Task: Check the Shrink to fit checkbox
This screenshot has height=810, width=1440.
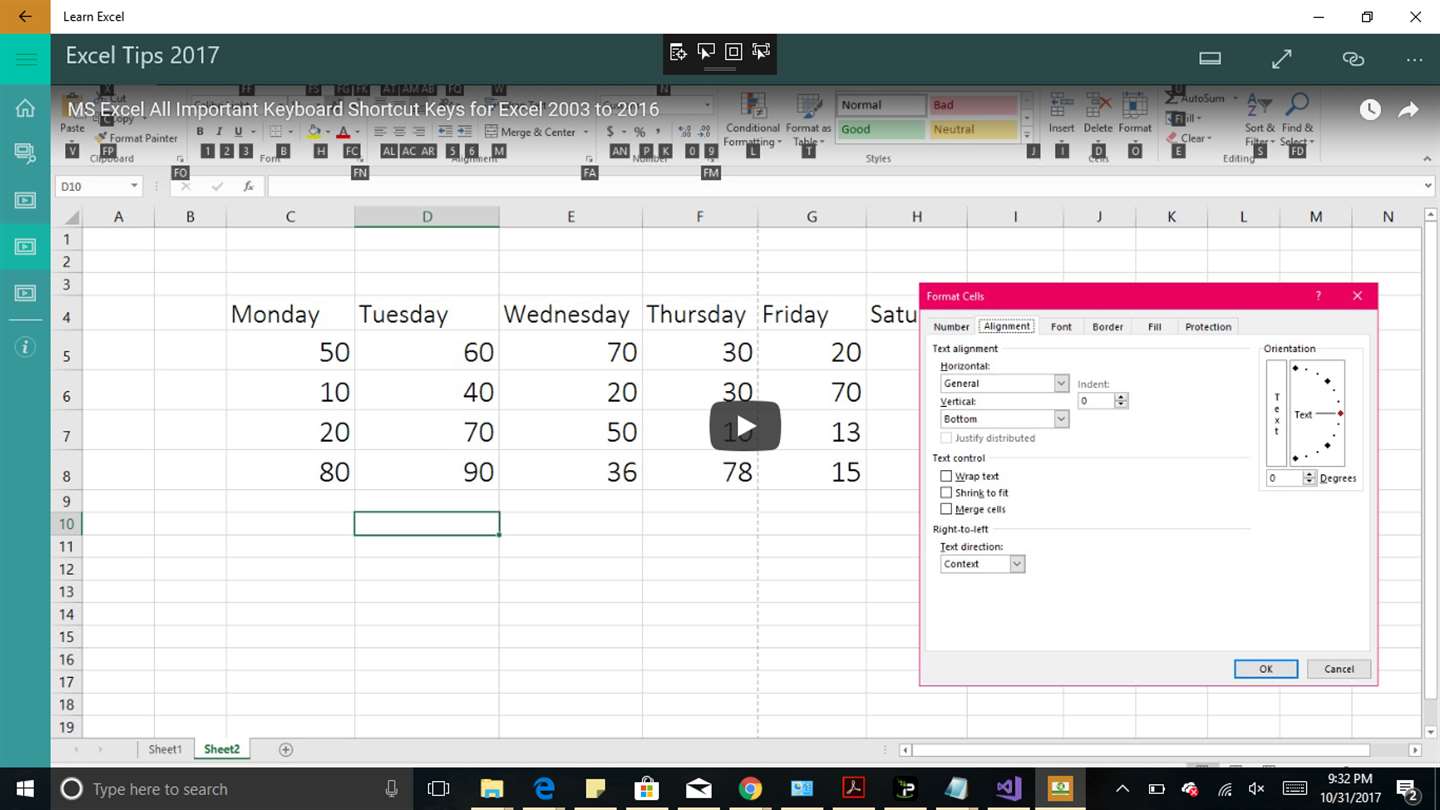Action: point(946,492)
